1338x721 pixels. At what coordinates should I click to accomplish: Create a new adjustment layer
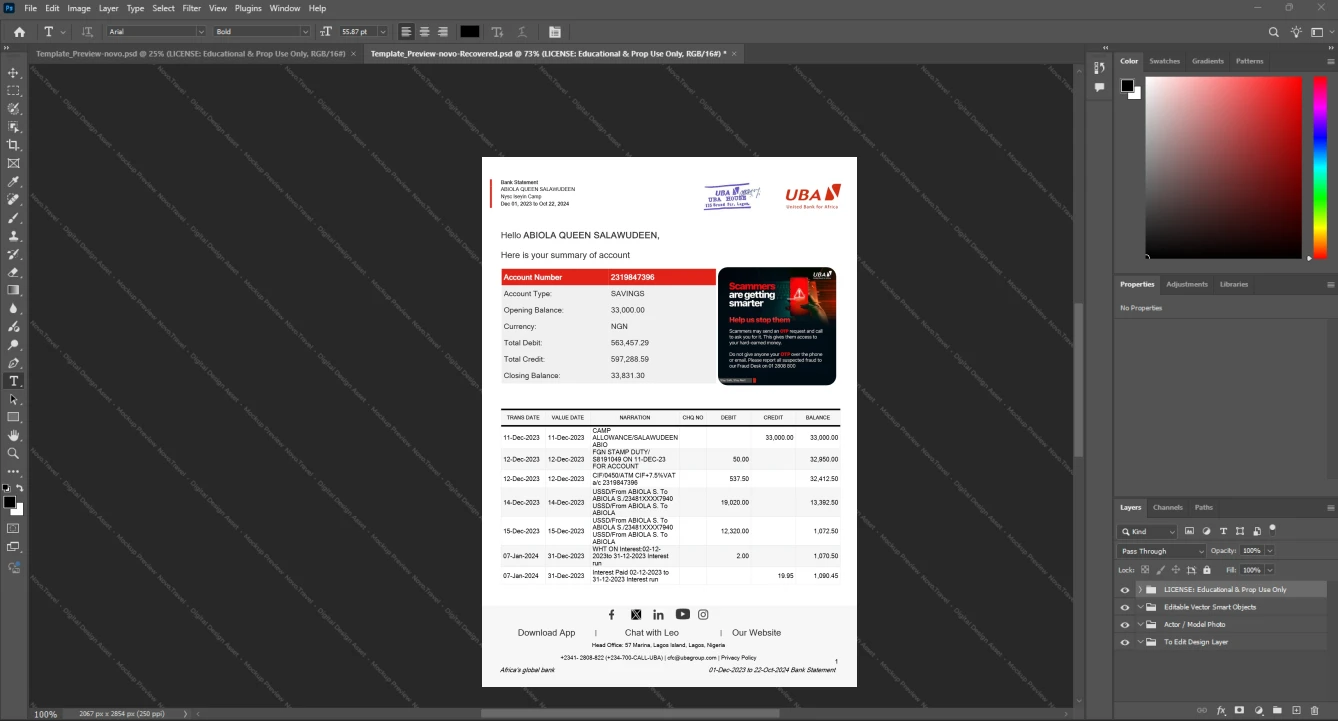[1258, 710]
